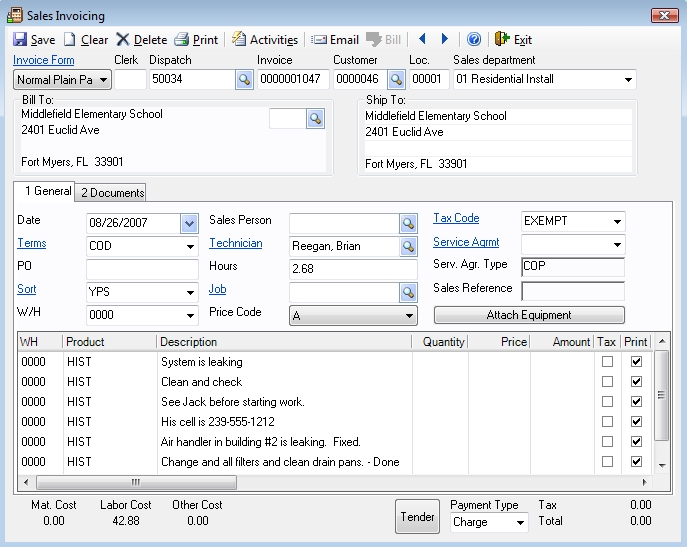The width and height of the screenshot is (687, 547).
Task: Select the 1 General tab
Action: click(46, 192)
